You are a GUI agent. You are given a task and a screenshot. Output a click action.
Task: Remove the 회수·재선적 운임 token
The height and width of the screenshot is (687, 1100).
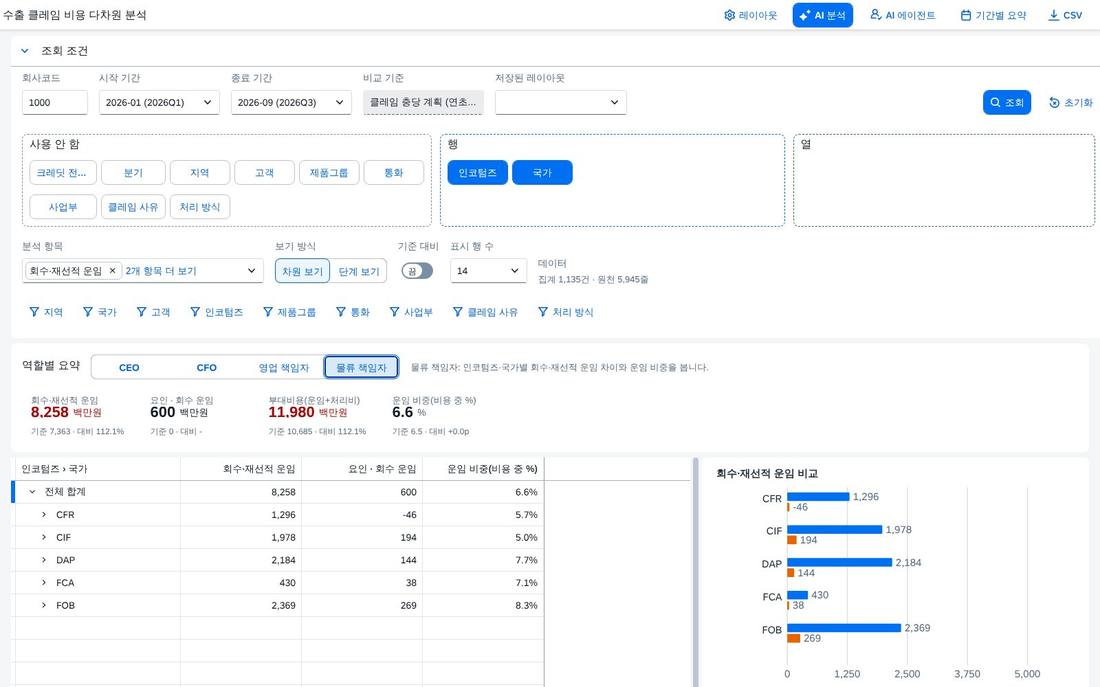[x=112, y=271]
